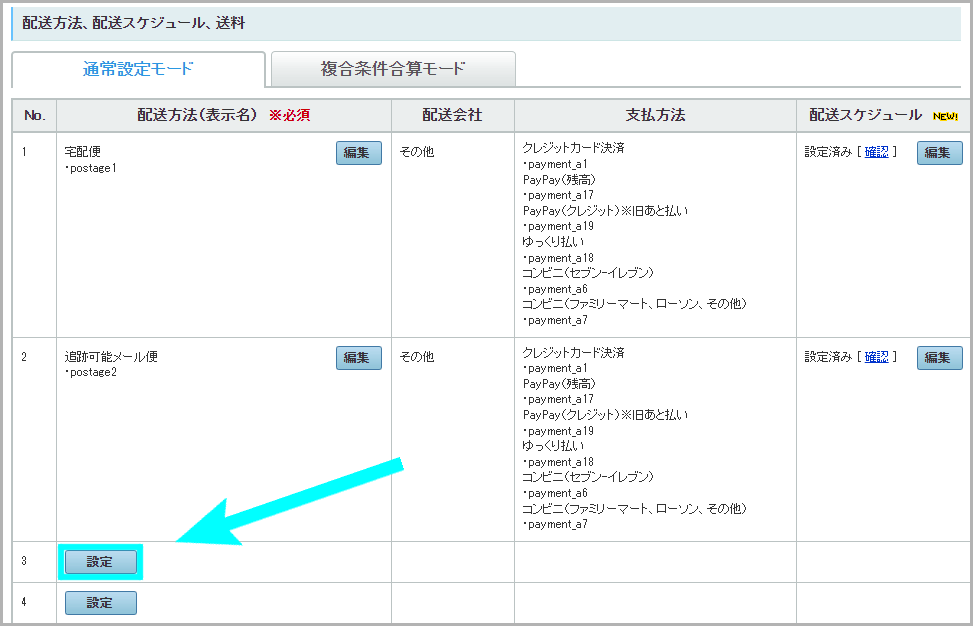
Task: Click payment_a18 code in row 2
Action: [558, 462]
